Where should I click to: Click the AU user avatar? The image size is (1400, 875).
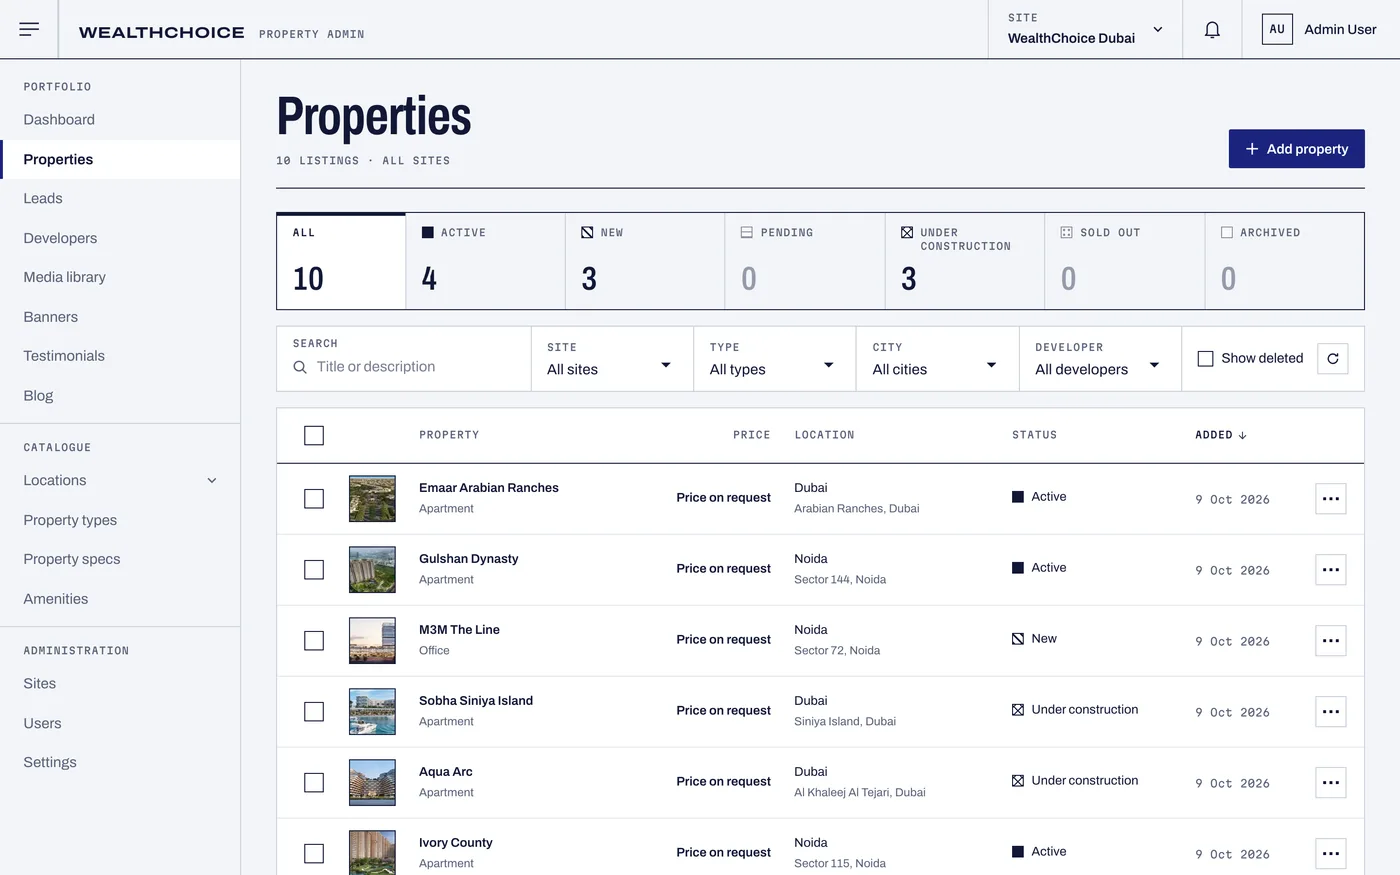tap(1277, 29)
